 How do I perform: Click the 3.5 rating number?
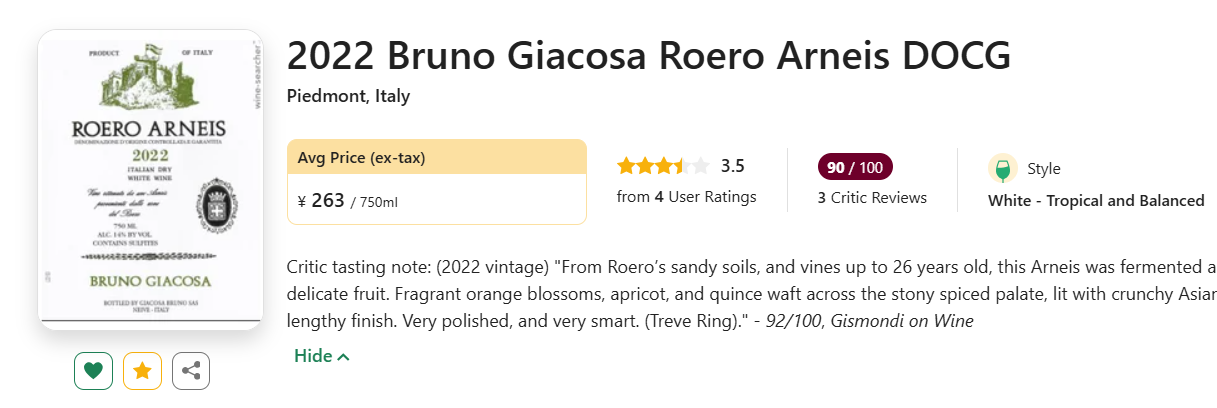[x=732, y=166]
